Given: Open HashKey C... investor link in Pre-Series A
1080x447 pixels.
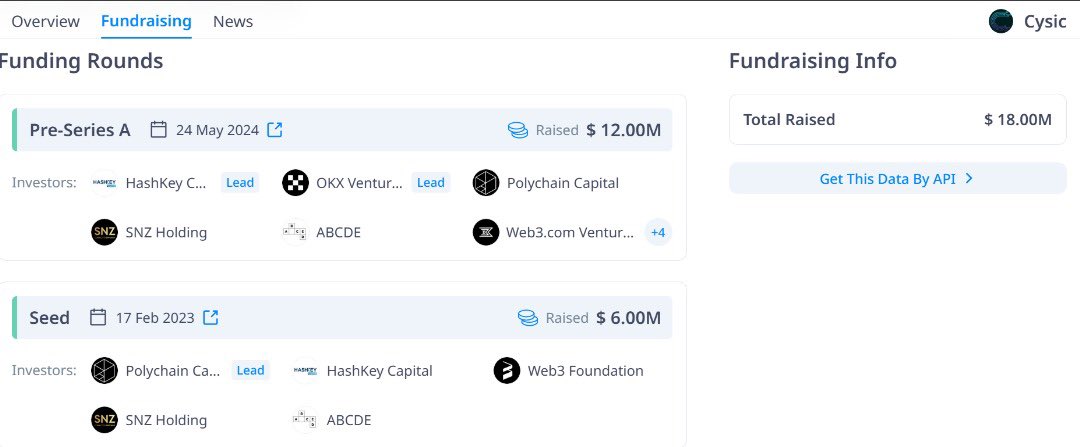Looking at the screenshot, I should click(x=166, y=183).
